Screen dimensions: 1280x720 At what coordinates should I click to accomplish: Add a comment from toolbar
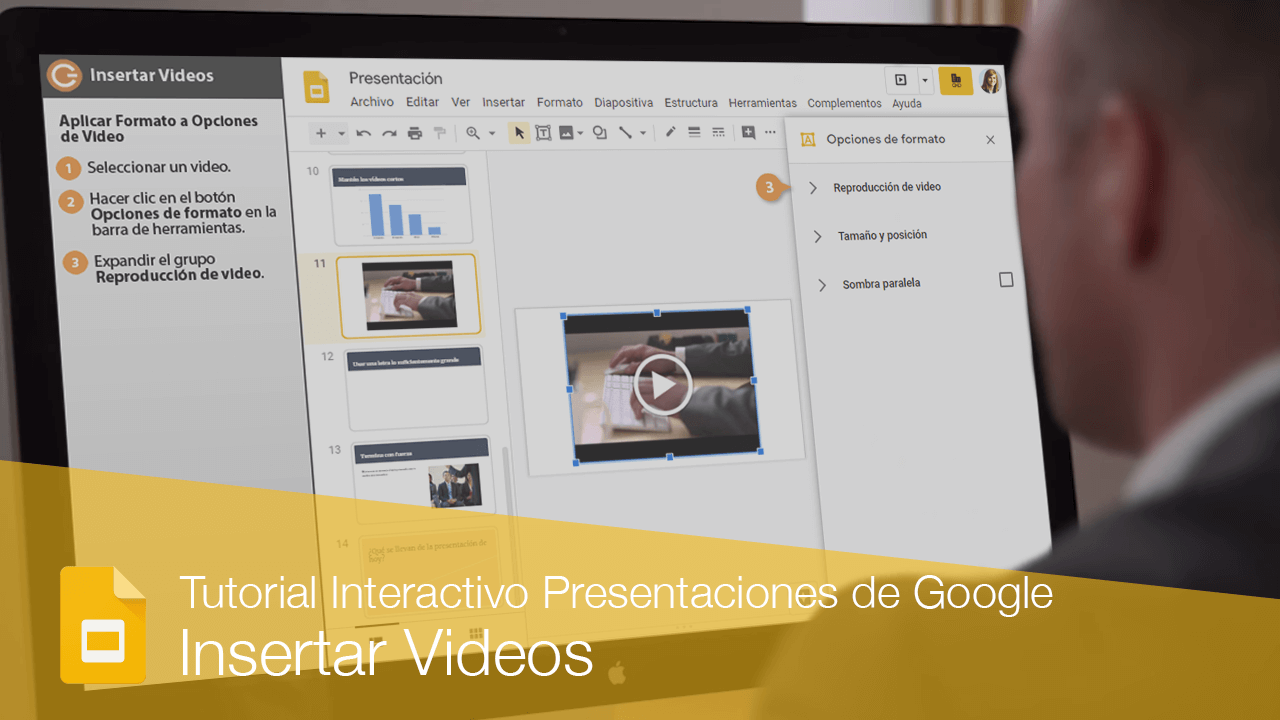(748, 132)
